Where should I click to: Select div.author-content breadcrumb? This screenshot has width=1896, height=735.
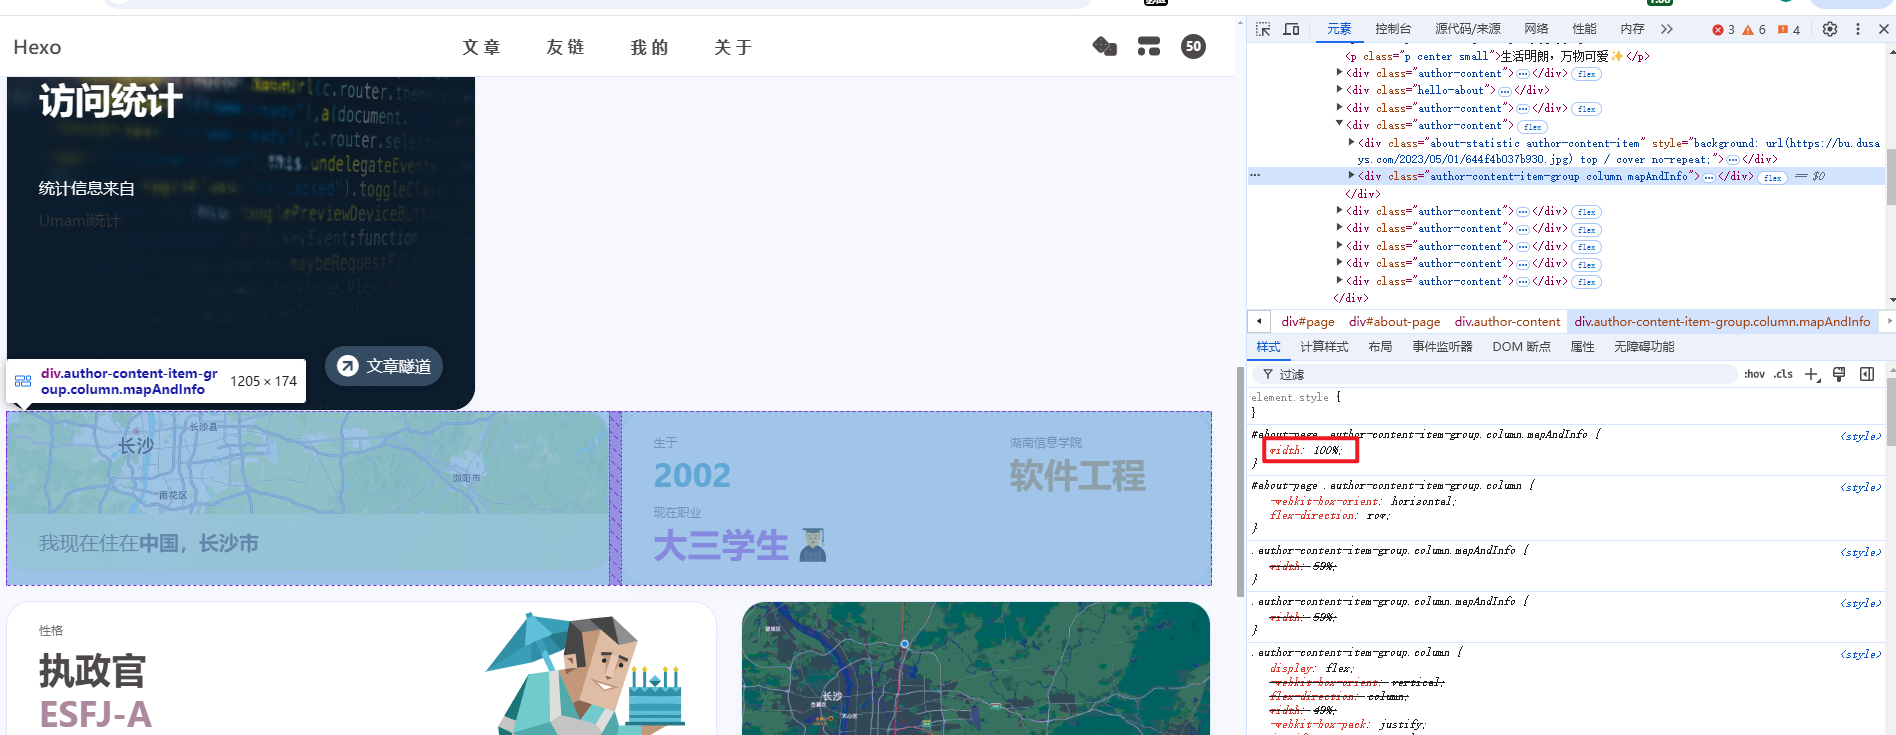pyautogui.click(x=1507, y=322)
